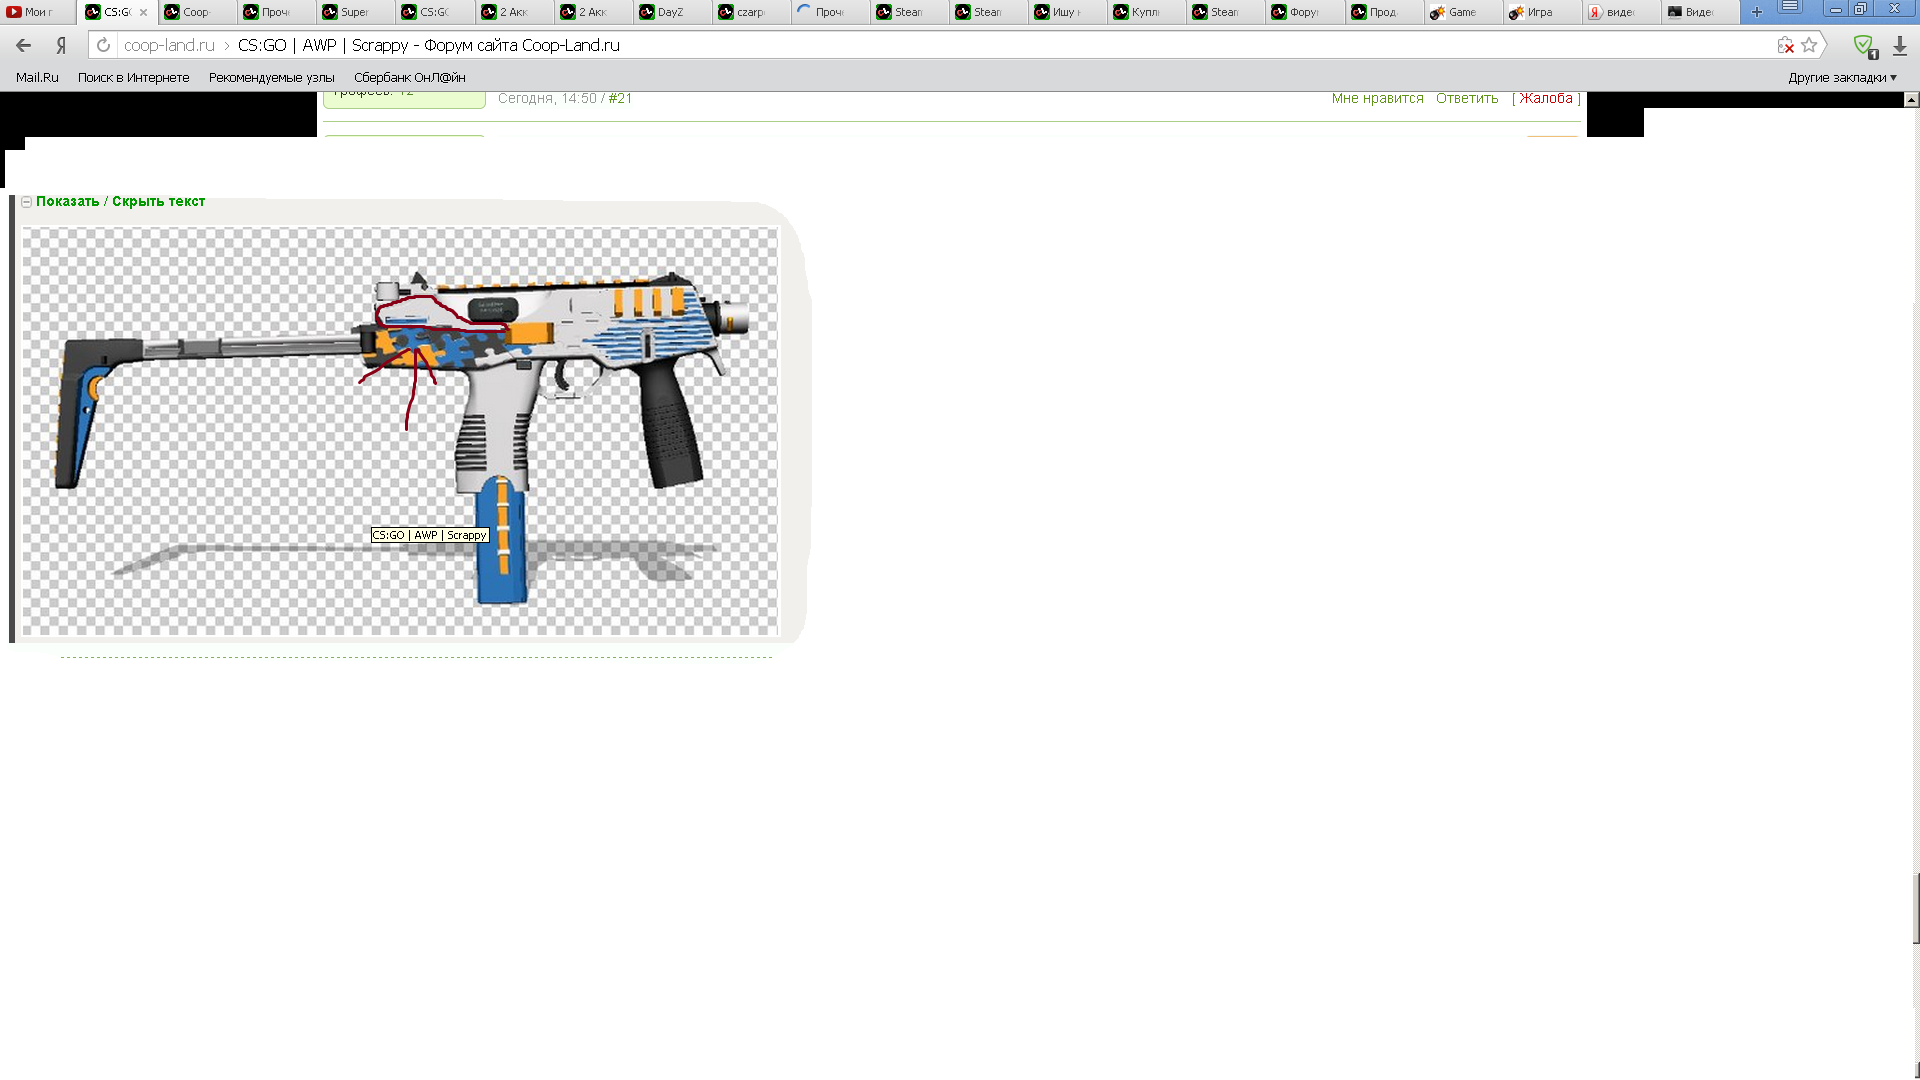
Task: Open the Сбербанк ОнЛ@йн bookmark
Action: (409, 77)
